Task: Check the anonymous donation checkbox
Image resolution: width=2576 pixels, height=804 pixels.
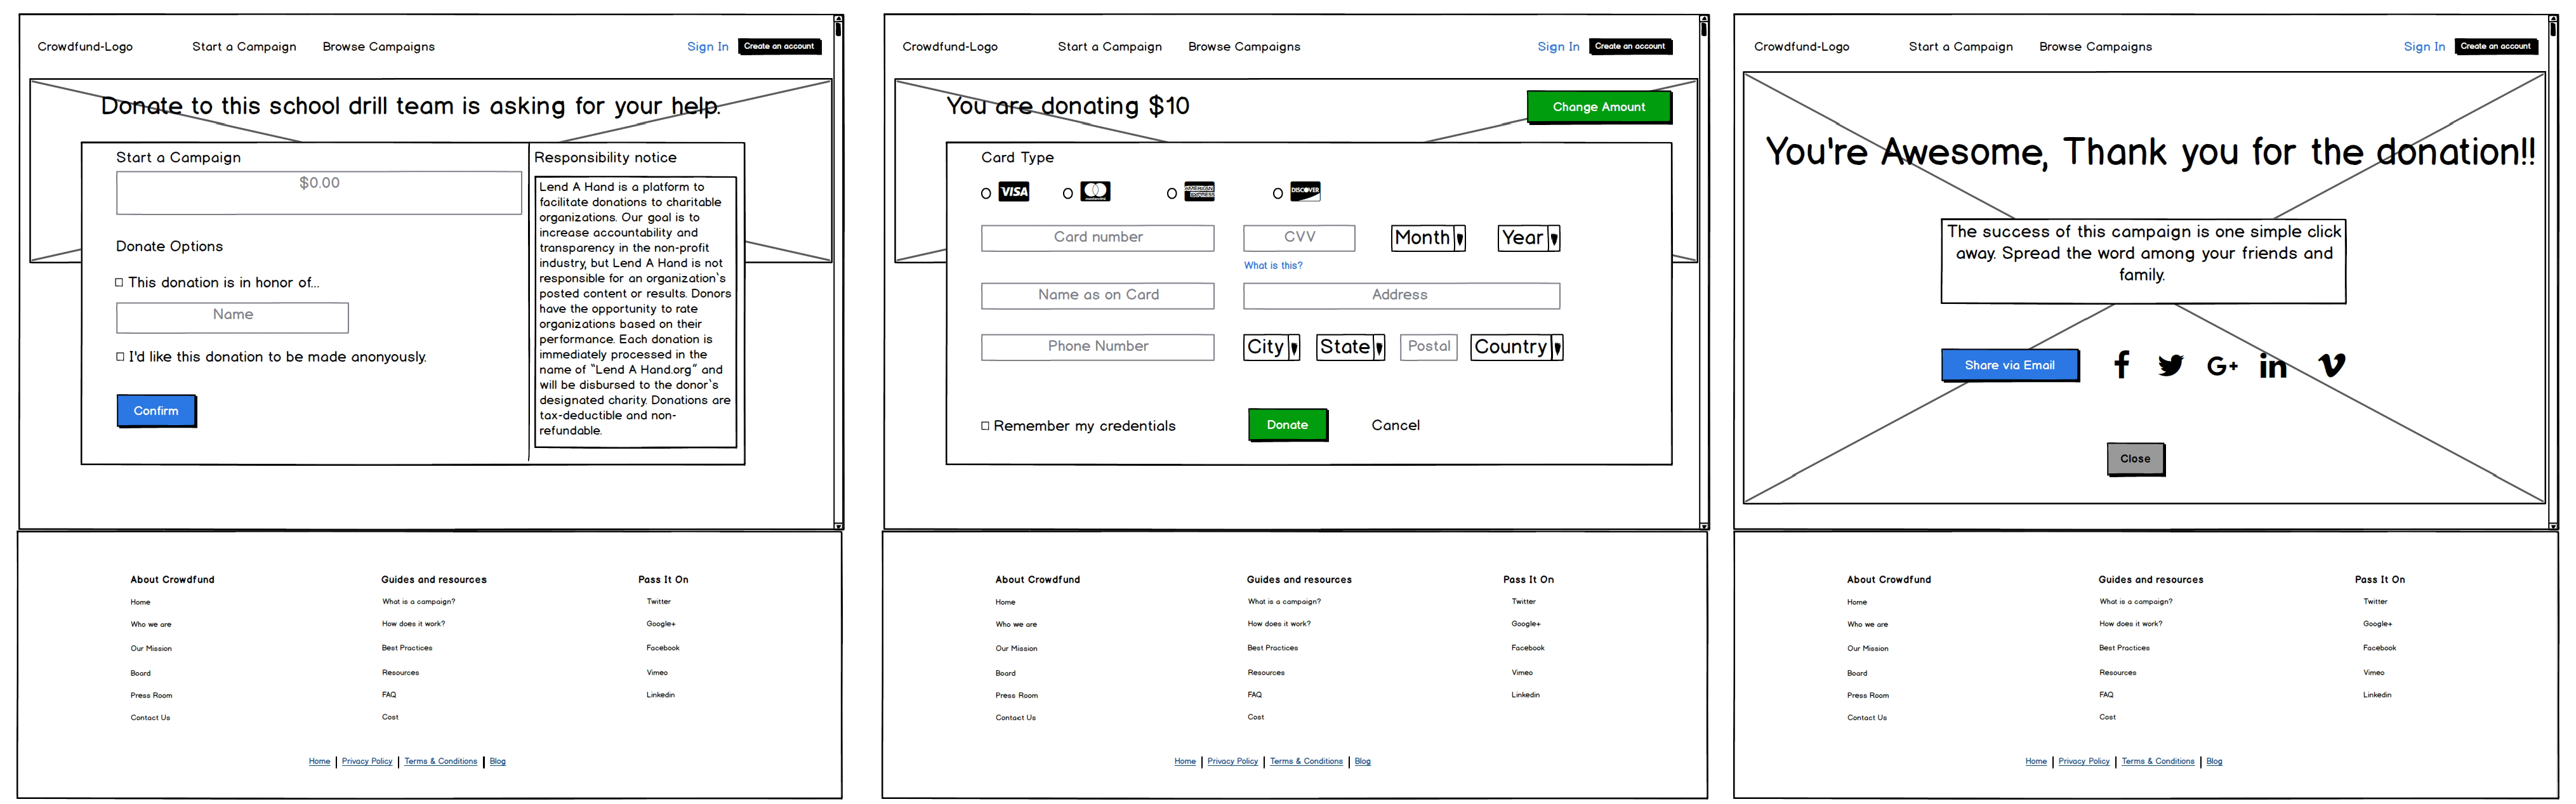Action: tap(121, 357)
